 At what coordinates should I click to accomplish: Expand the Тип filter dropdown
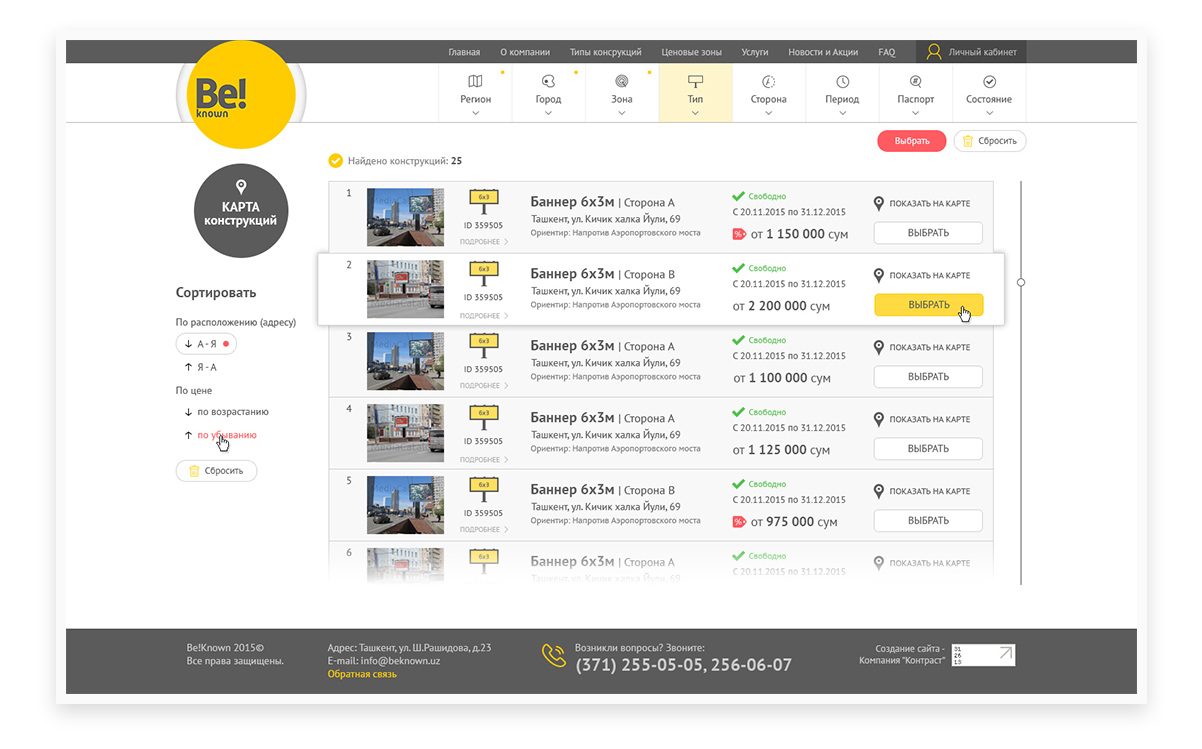coord(695,113)
